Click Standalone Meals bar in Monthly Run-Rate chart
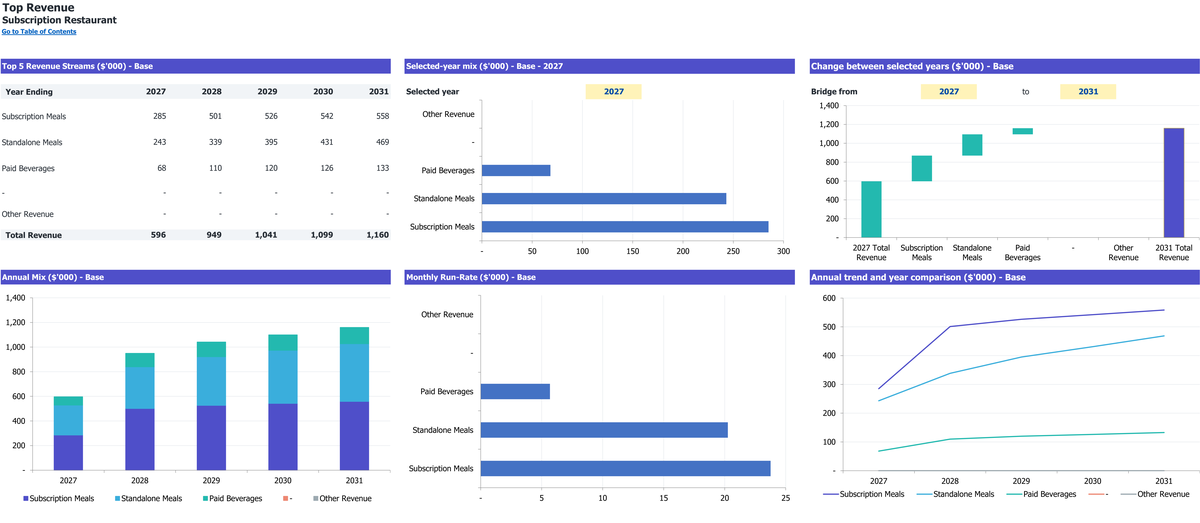Screen dimensions: 1200x523 (x=604, y=430)
